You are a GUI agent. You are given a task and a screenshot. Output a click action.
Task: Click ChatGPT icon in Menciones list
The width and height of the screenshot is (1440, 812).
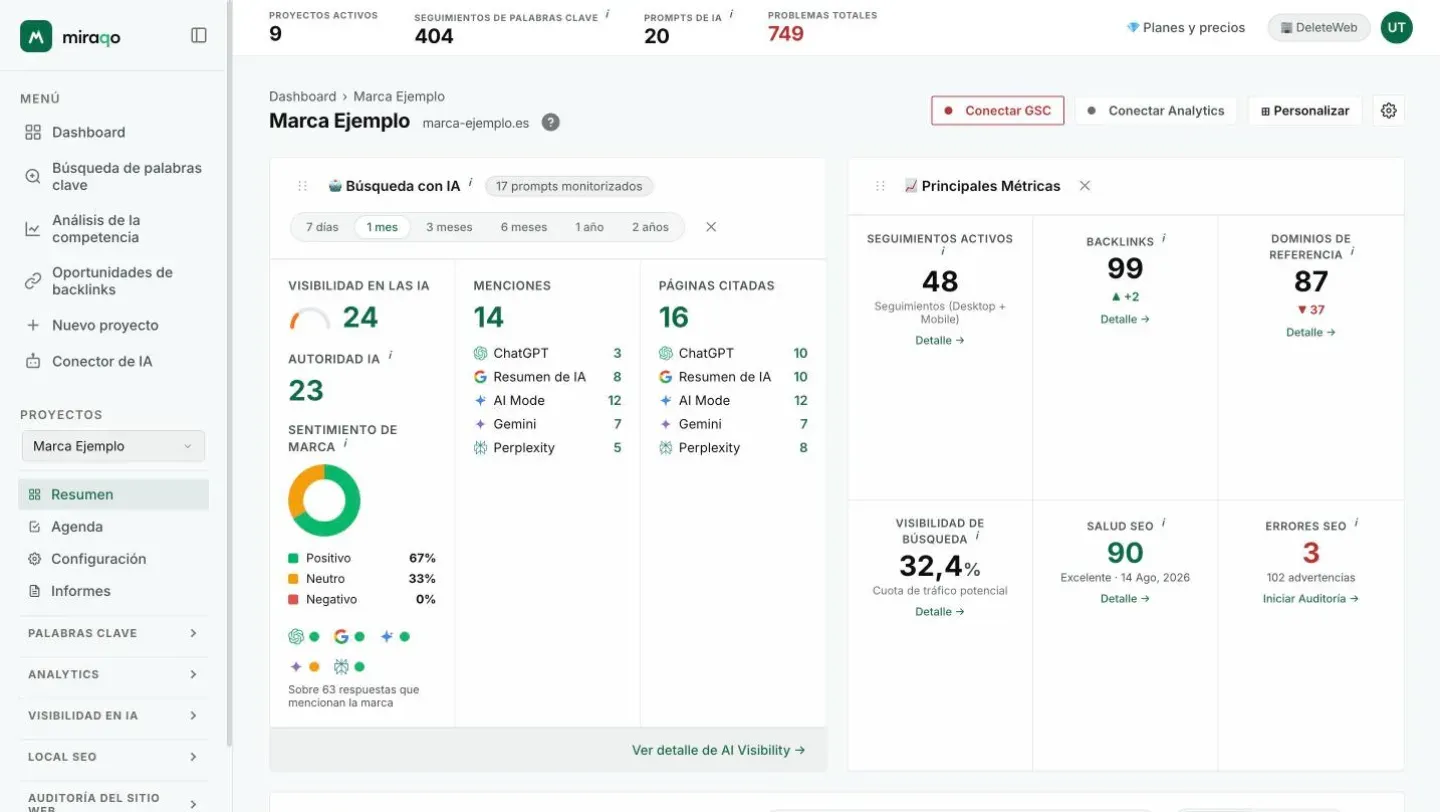pos(480,353)
